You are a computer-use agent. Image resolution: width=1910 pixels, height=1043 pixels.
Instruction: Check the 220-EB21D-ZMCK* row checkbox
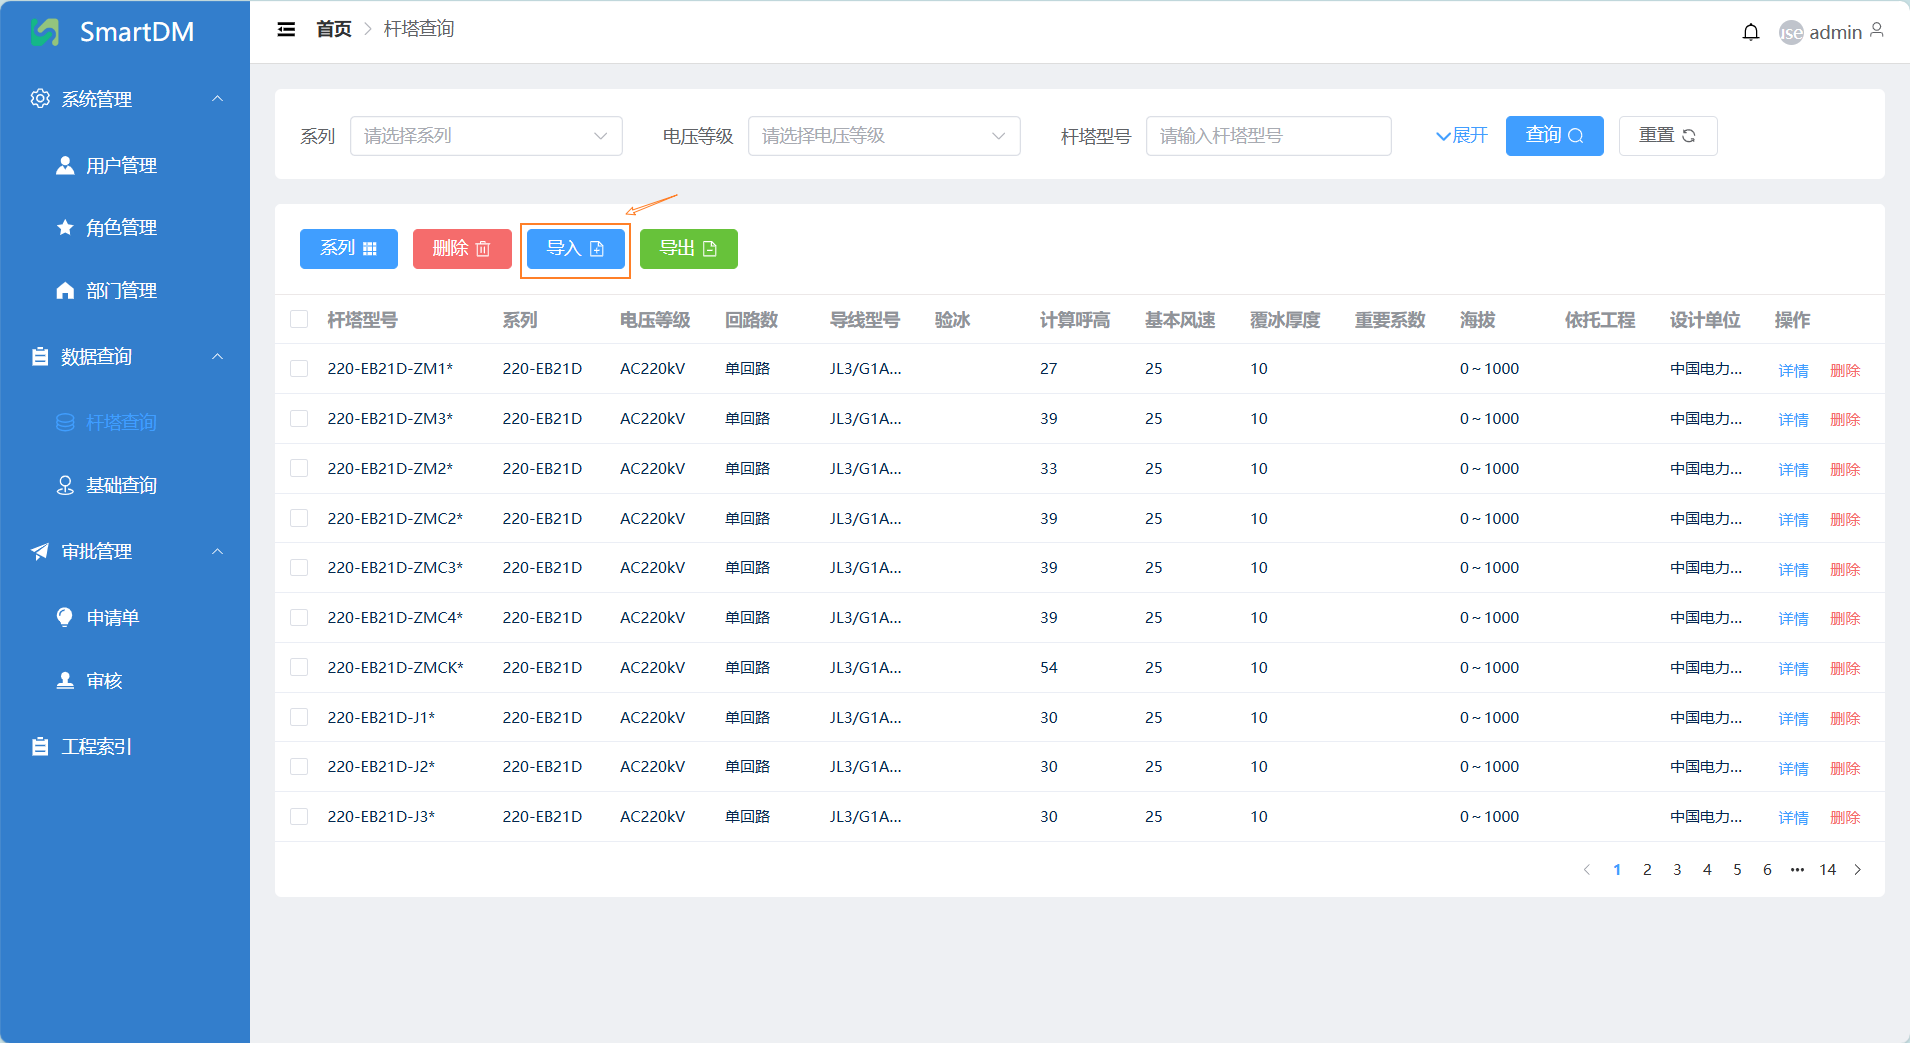point(299,667)
